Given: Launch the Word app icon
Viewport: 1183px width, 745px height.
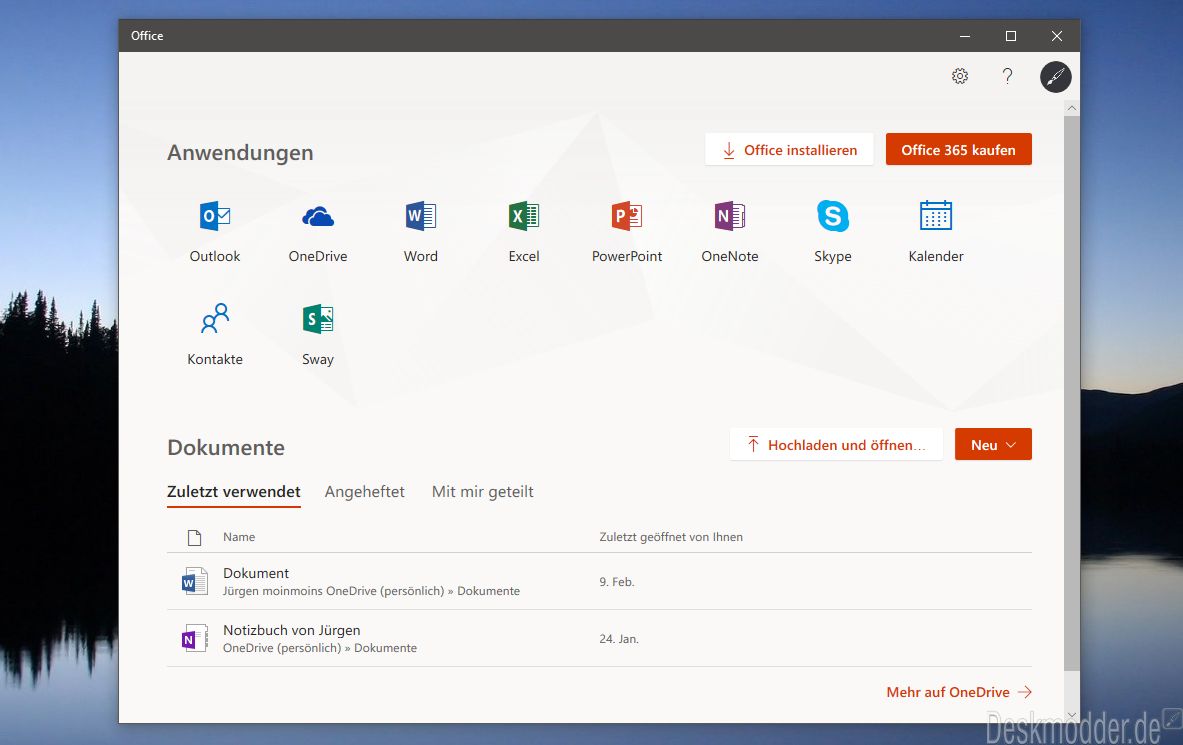Looking at the screenshot, I should [420, 217].
